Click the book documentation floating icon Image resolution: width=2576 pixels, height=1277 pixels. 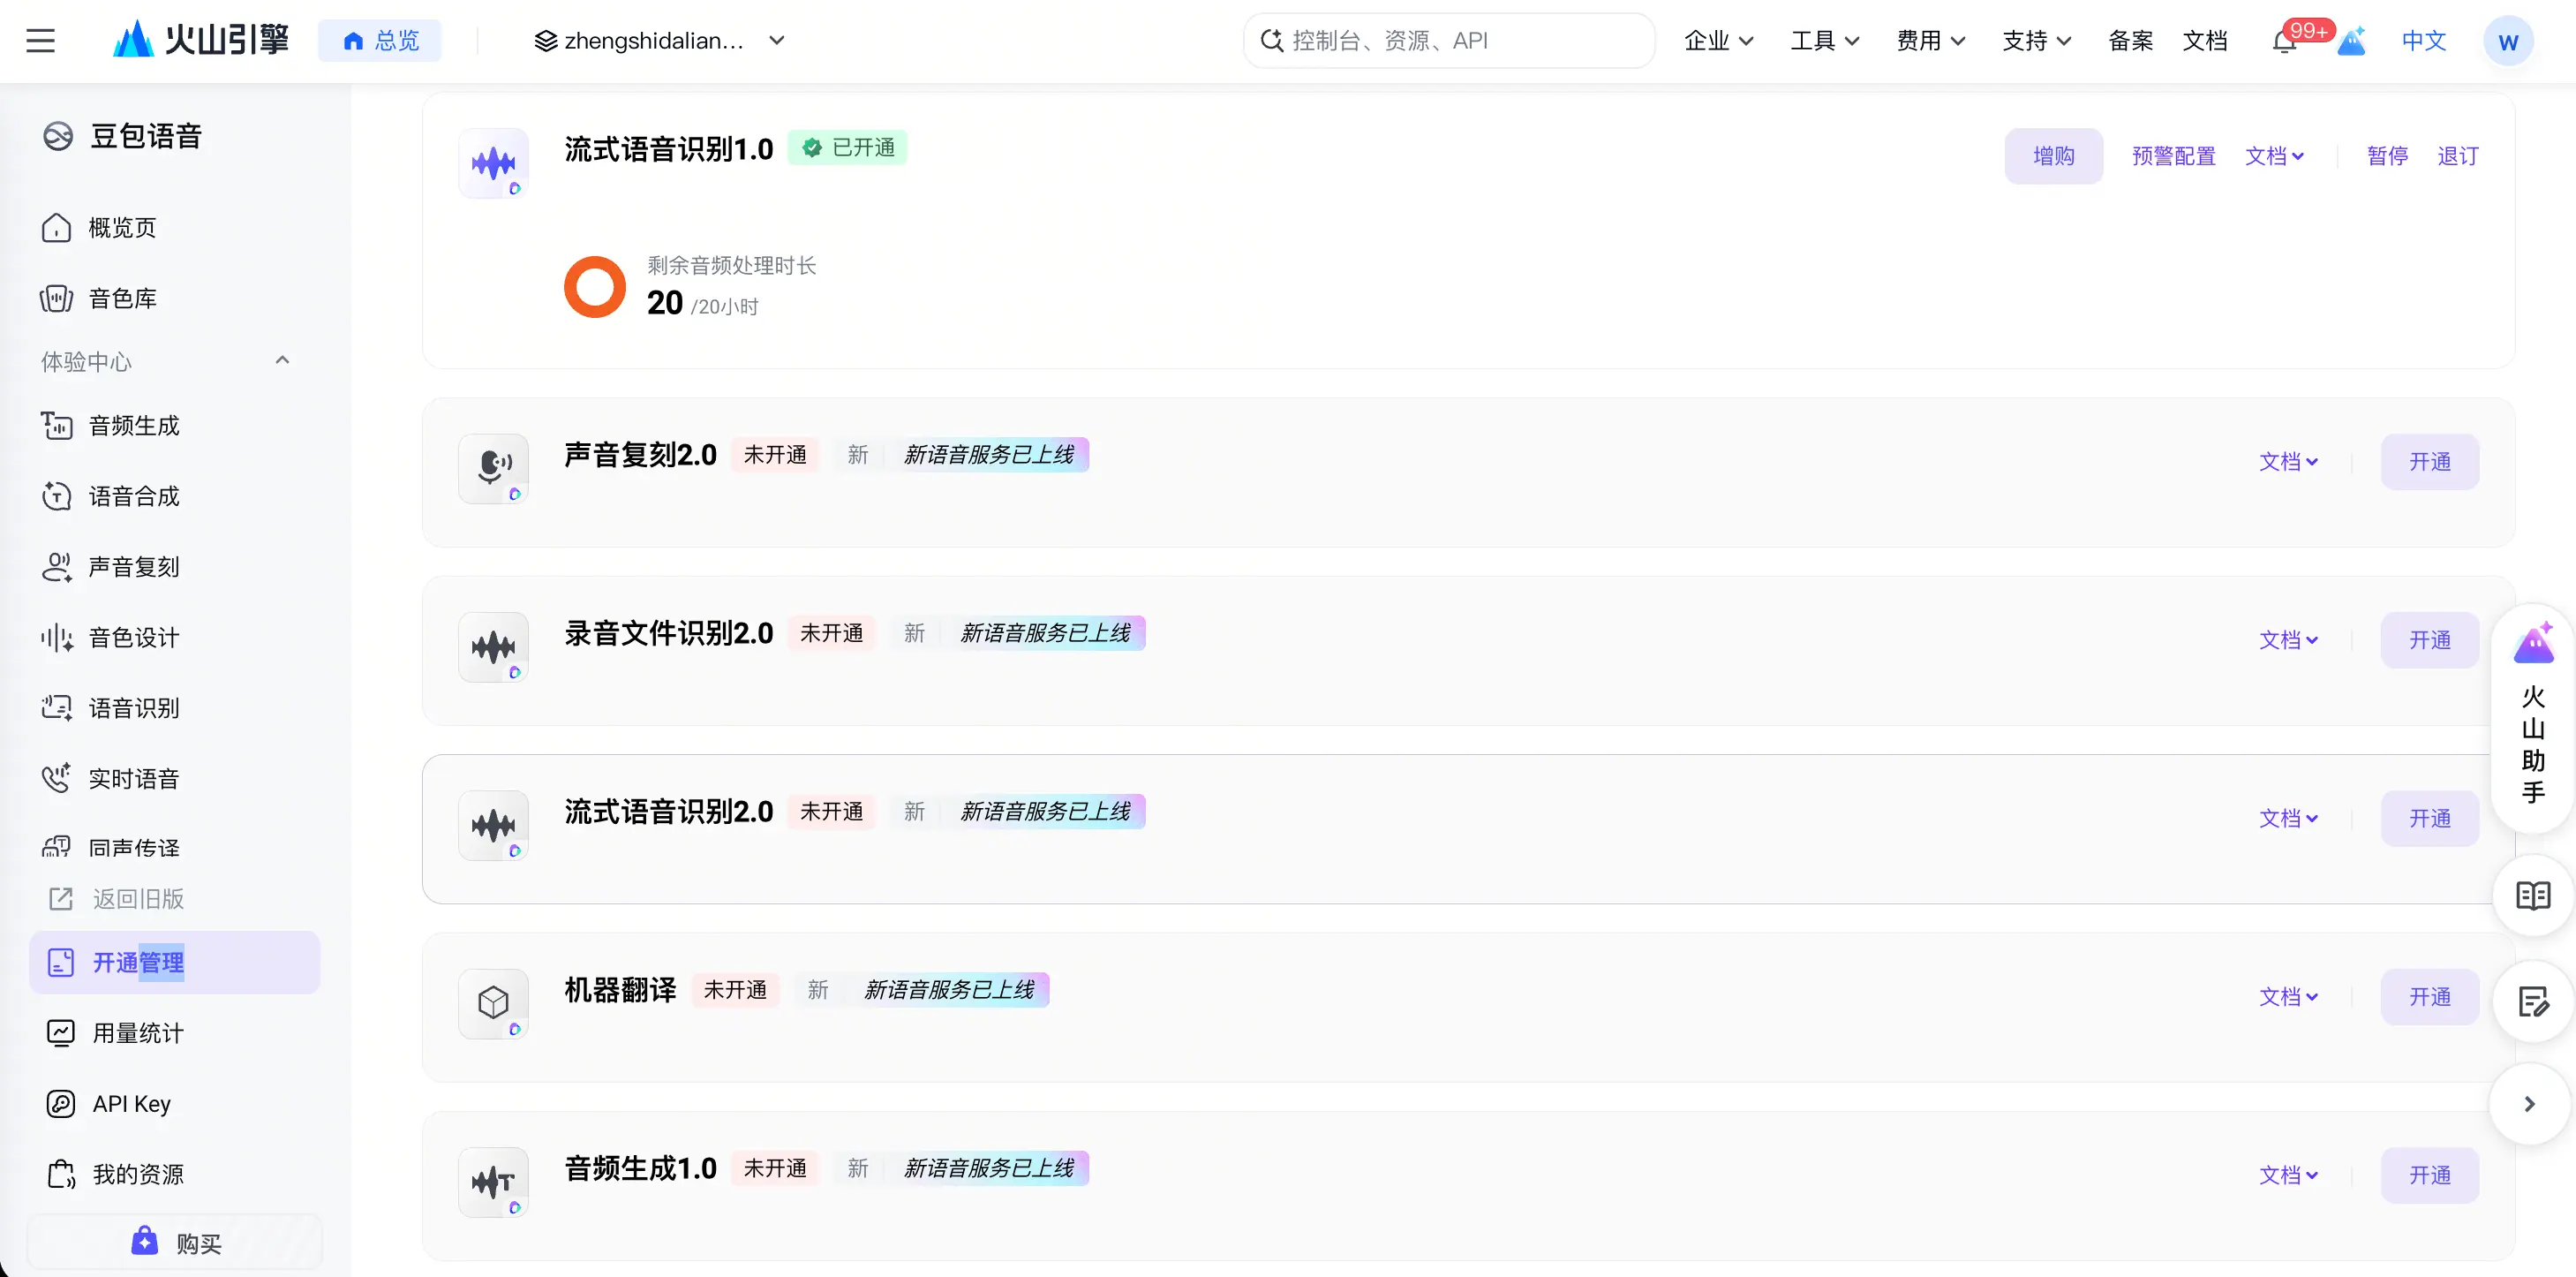(x=2533, y=895)
